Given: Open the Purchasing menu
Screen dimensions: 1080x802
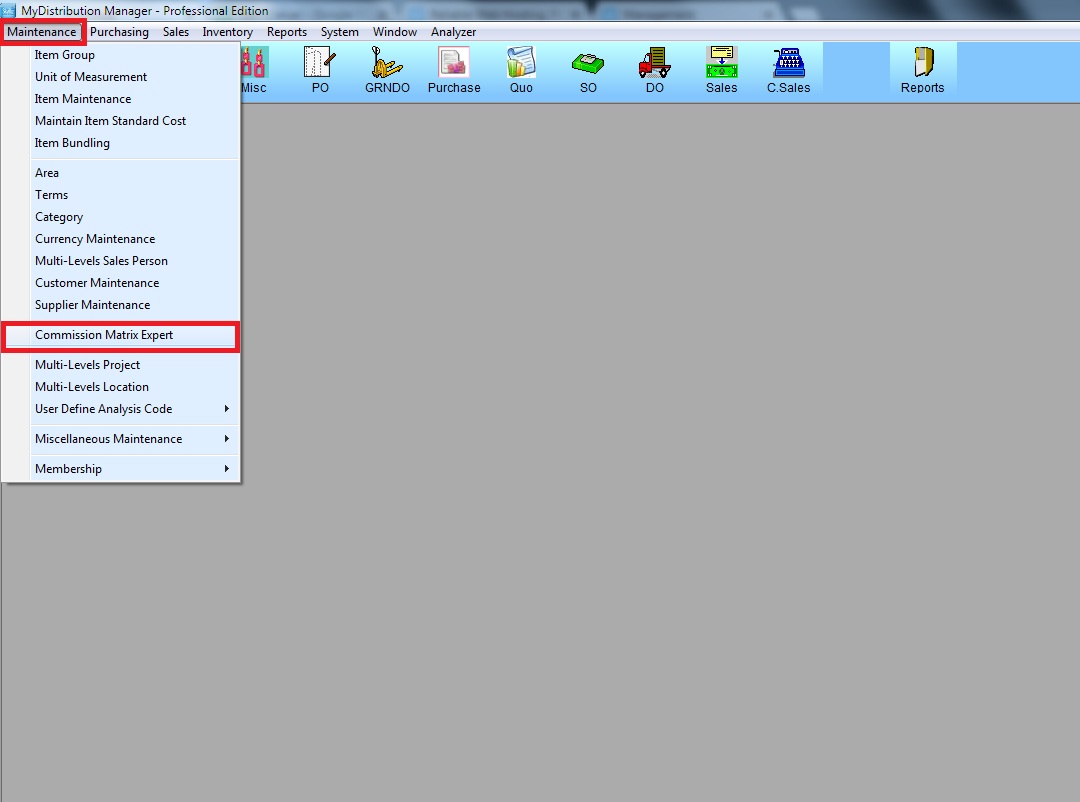Looking at the screenshot, I should [x=119, y=32].
